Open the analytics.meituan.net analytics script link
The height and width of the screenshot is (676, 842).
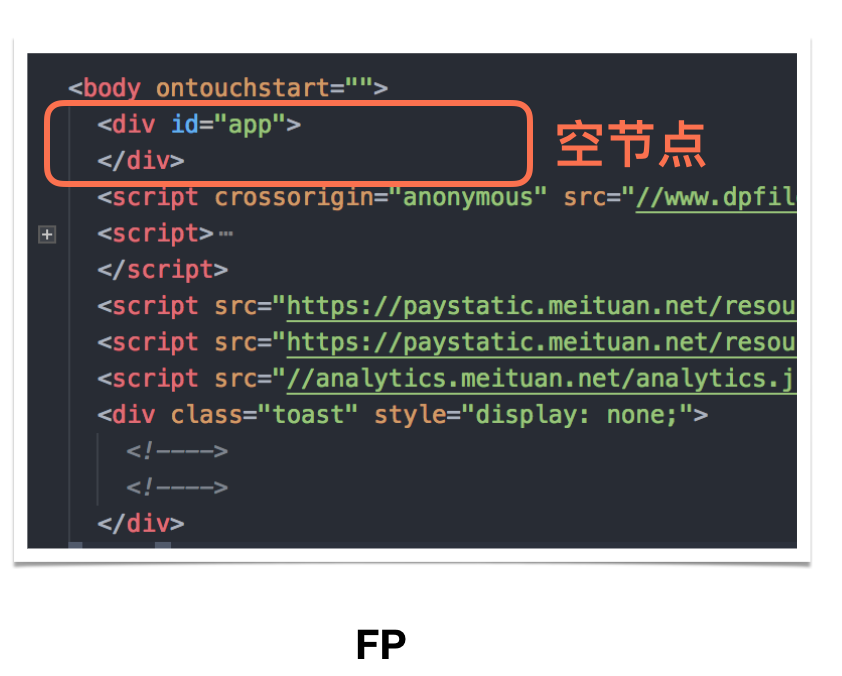point(541,379)
